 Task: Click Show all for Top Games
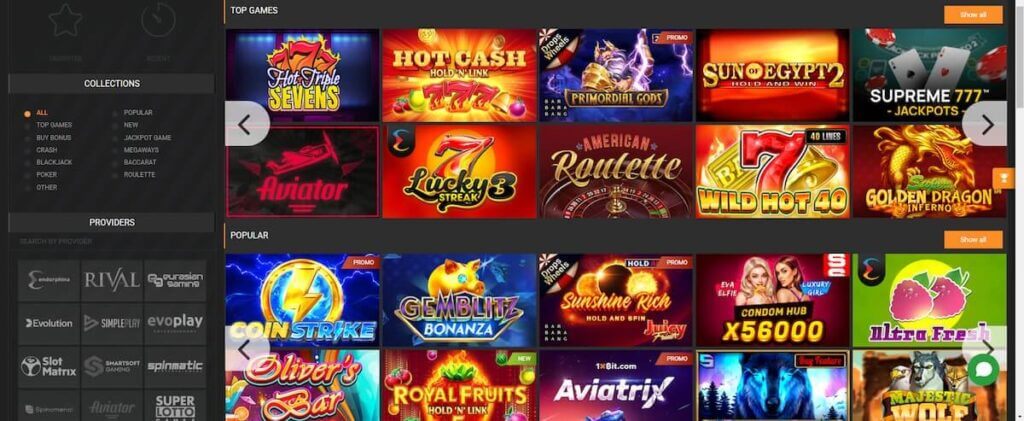(x=973, y=14)
